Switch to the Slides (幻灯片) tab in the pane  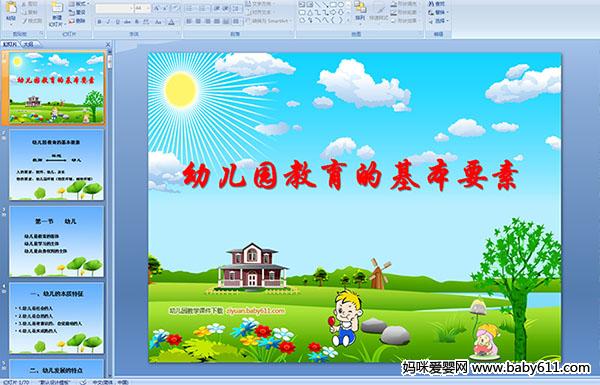tap(10, 44)
